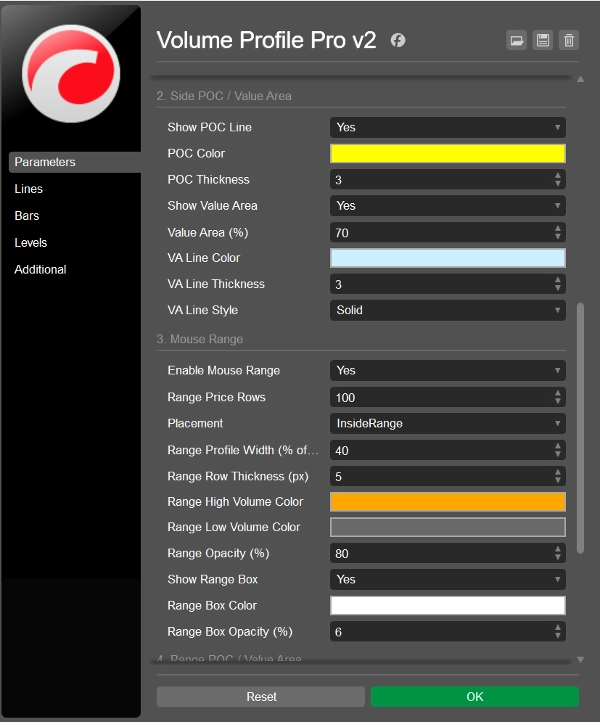Click the VA Line Thickness stepper arrows
The height and width of the screenshot is (722, 600).
(558, 284)
